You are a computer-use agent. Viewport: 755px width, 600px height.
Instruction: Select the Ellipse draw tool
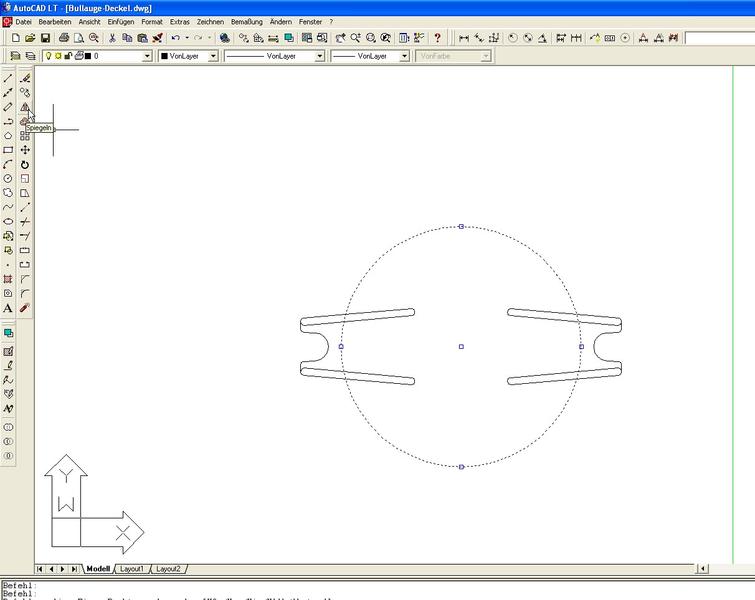coord(8,222)
